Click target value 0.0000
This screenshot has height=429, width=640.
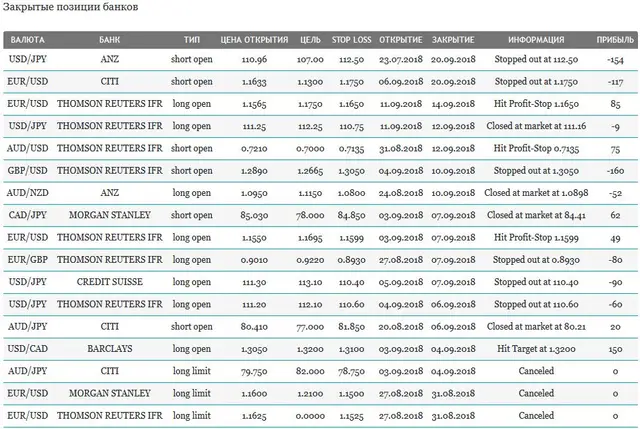(x=310, y=416)
